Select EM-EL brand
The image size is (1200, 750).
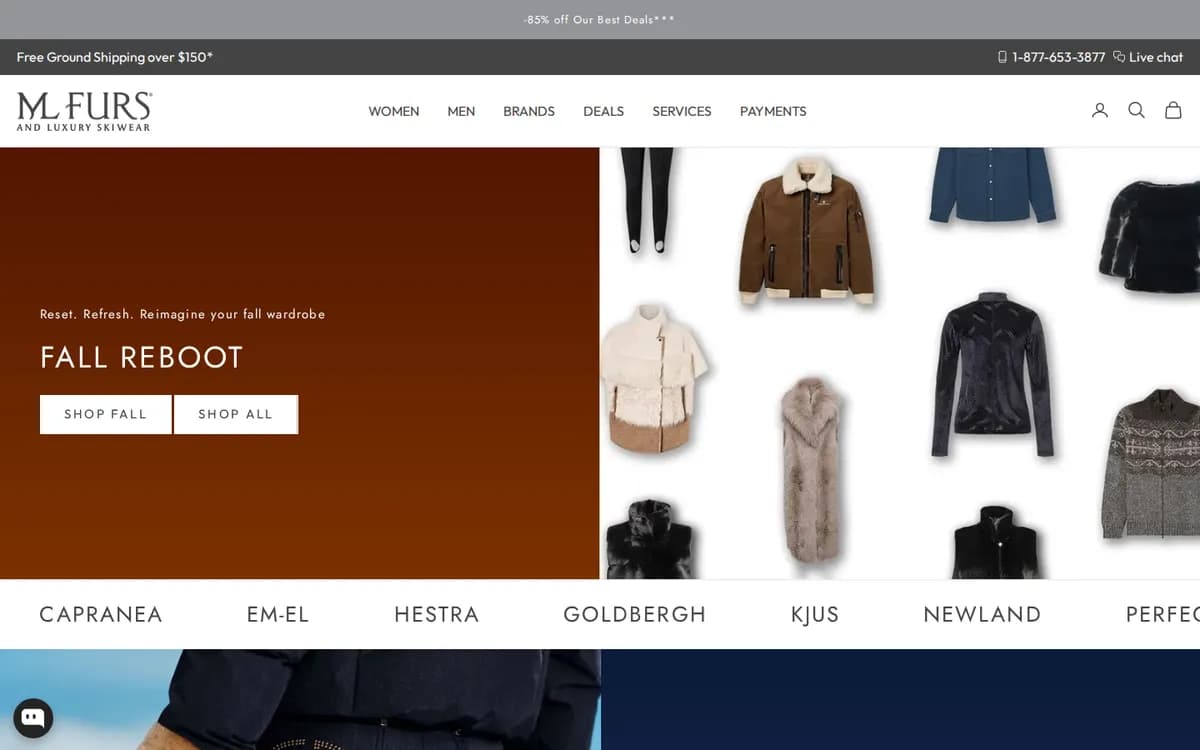[x=278, y=614]
